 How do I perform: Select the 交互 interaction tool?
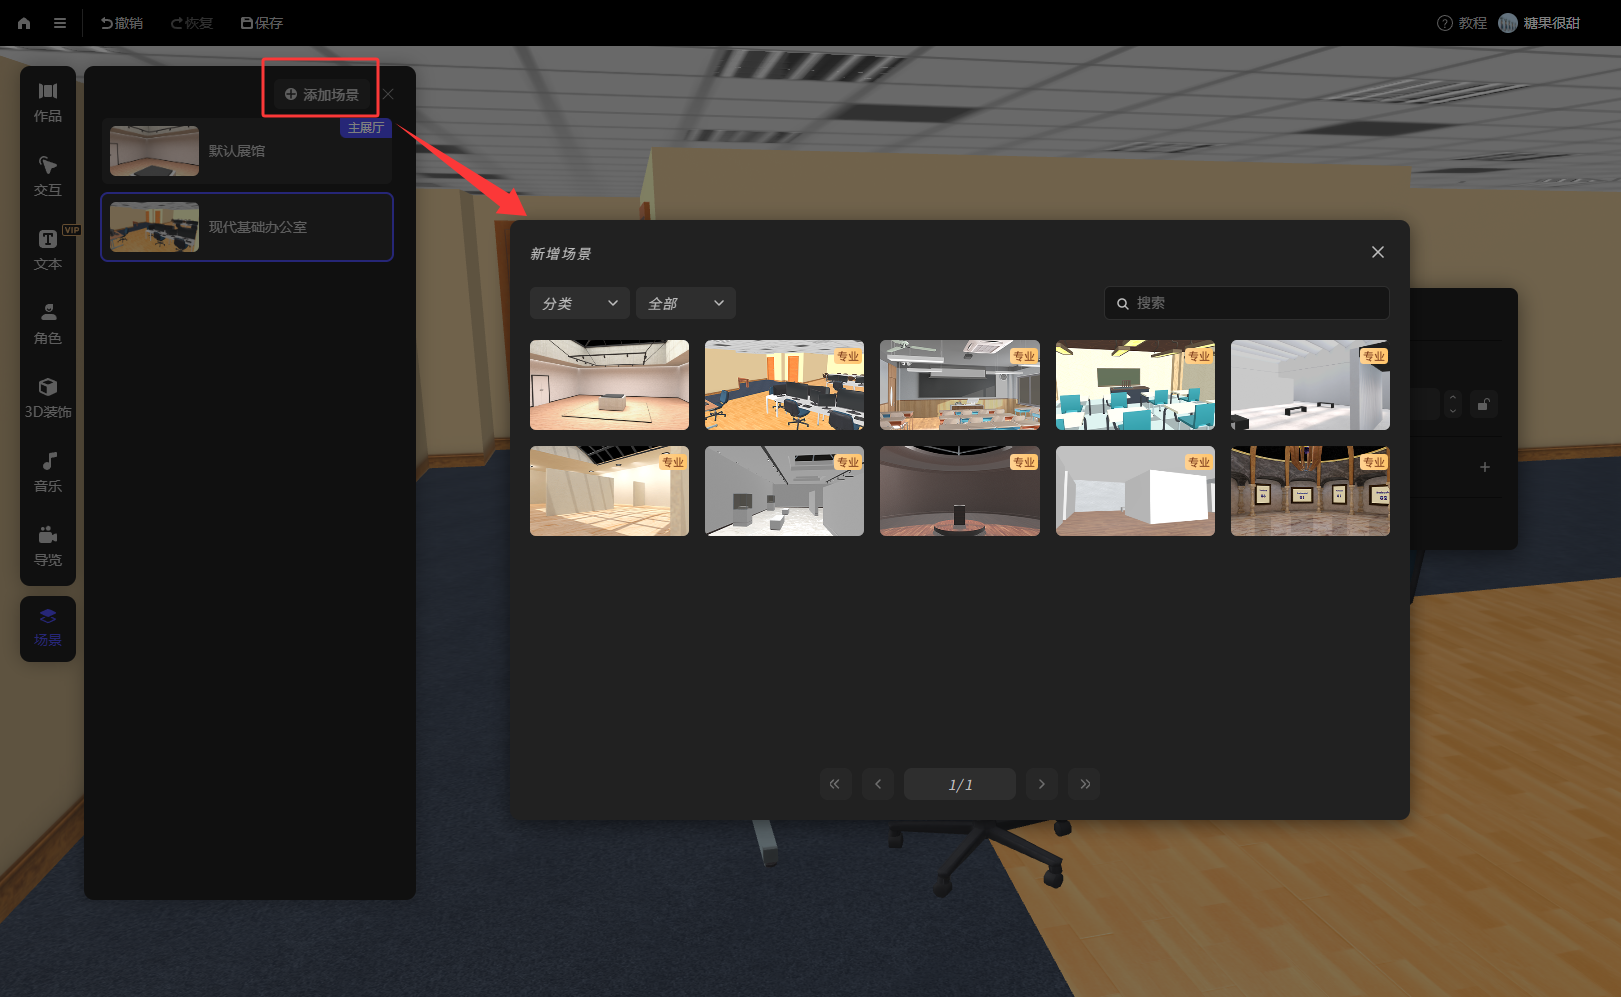point(48,177)
